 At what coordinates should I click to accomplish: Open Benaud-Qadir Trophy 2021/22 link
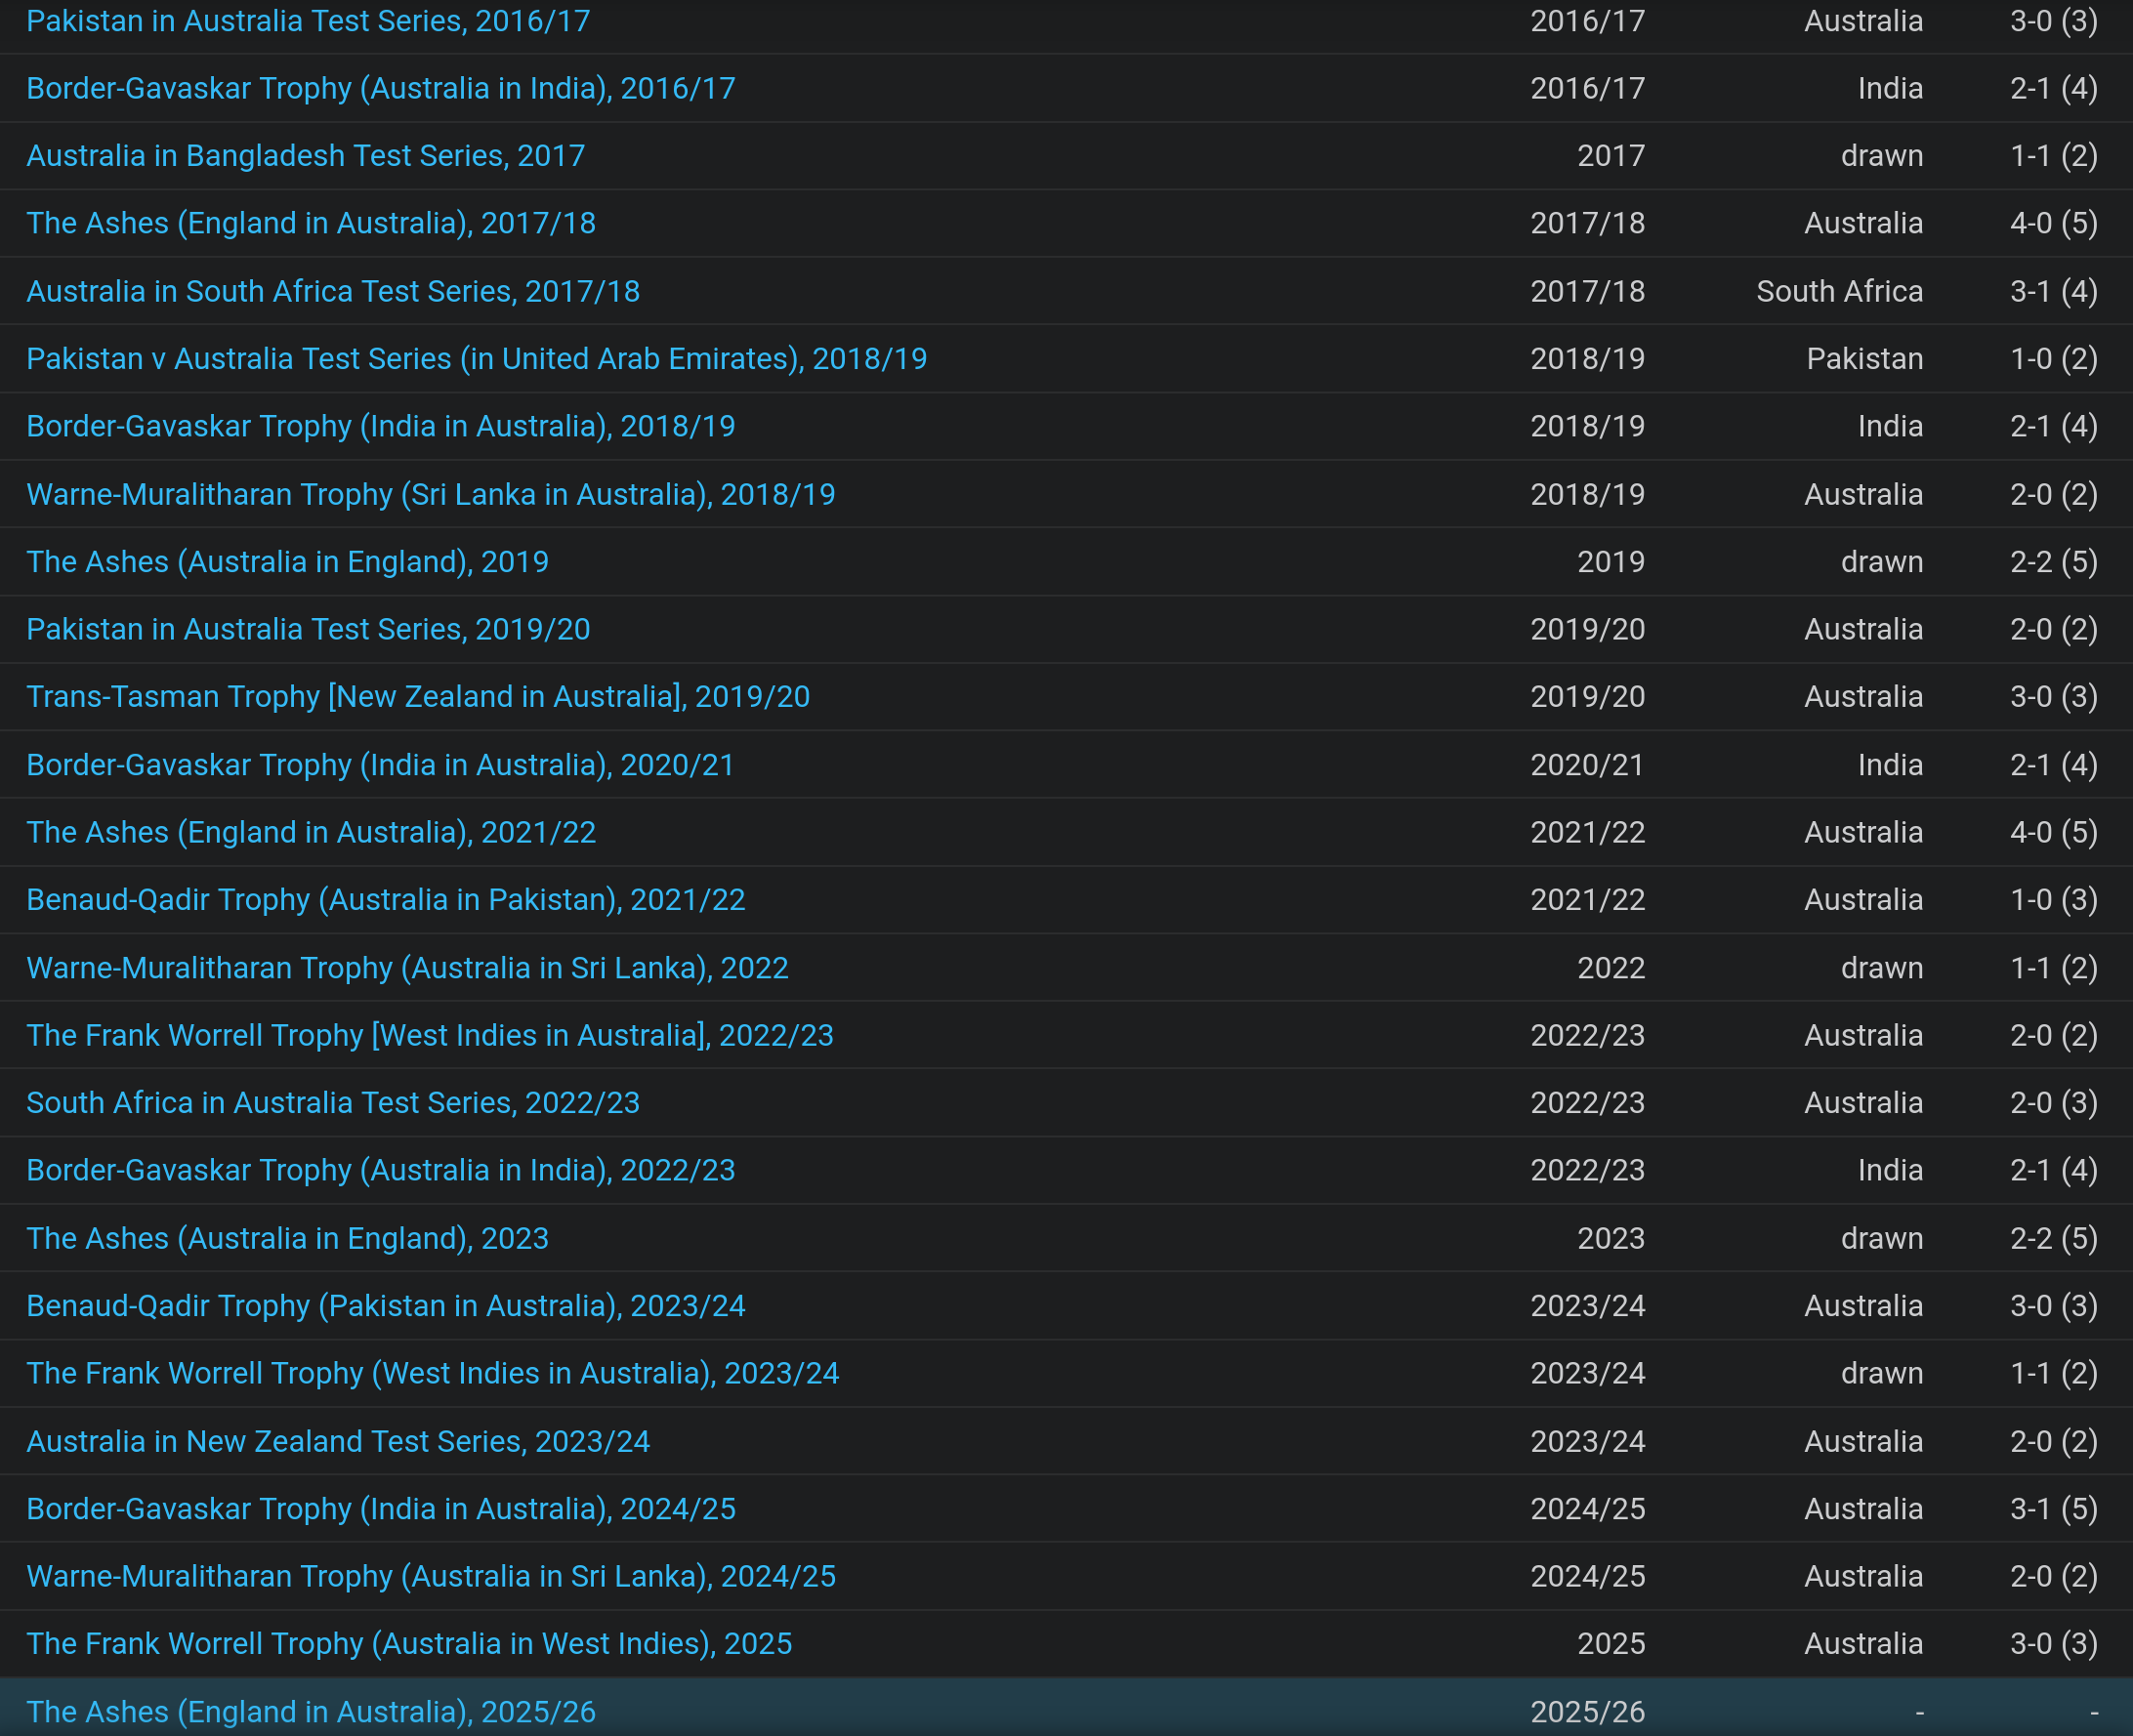pos(385,900)
